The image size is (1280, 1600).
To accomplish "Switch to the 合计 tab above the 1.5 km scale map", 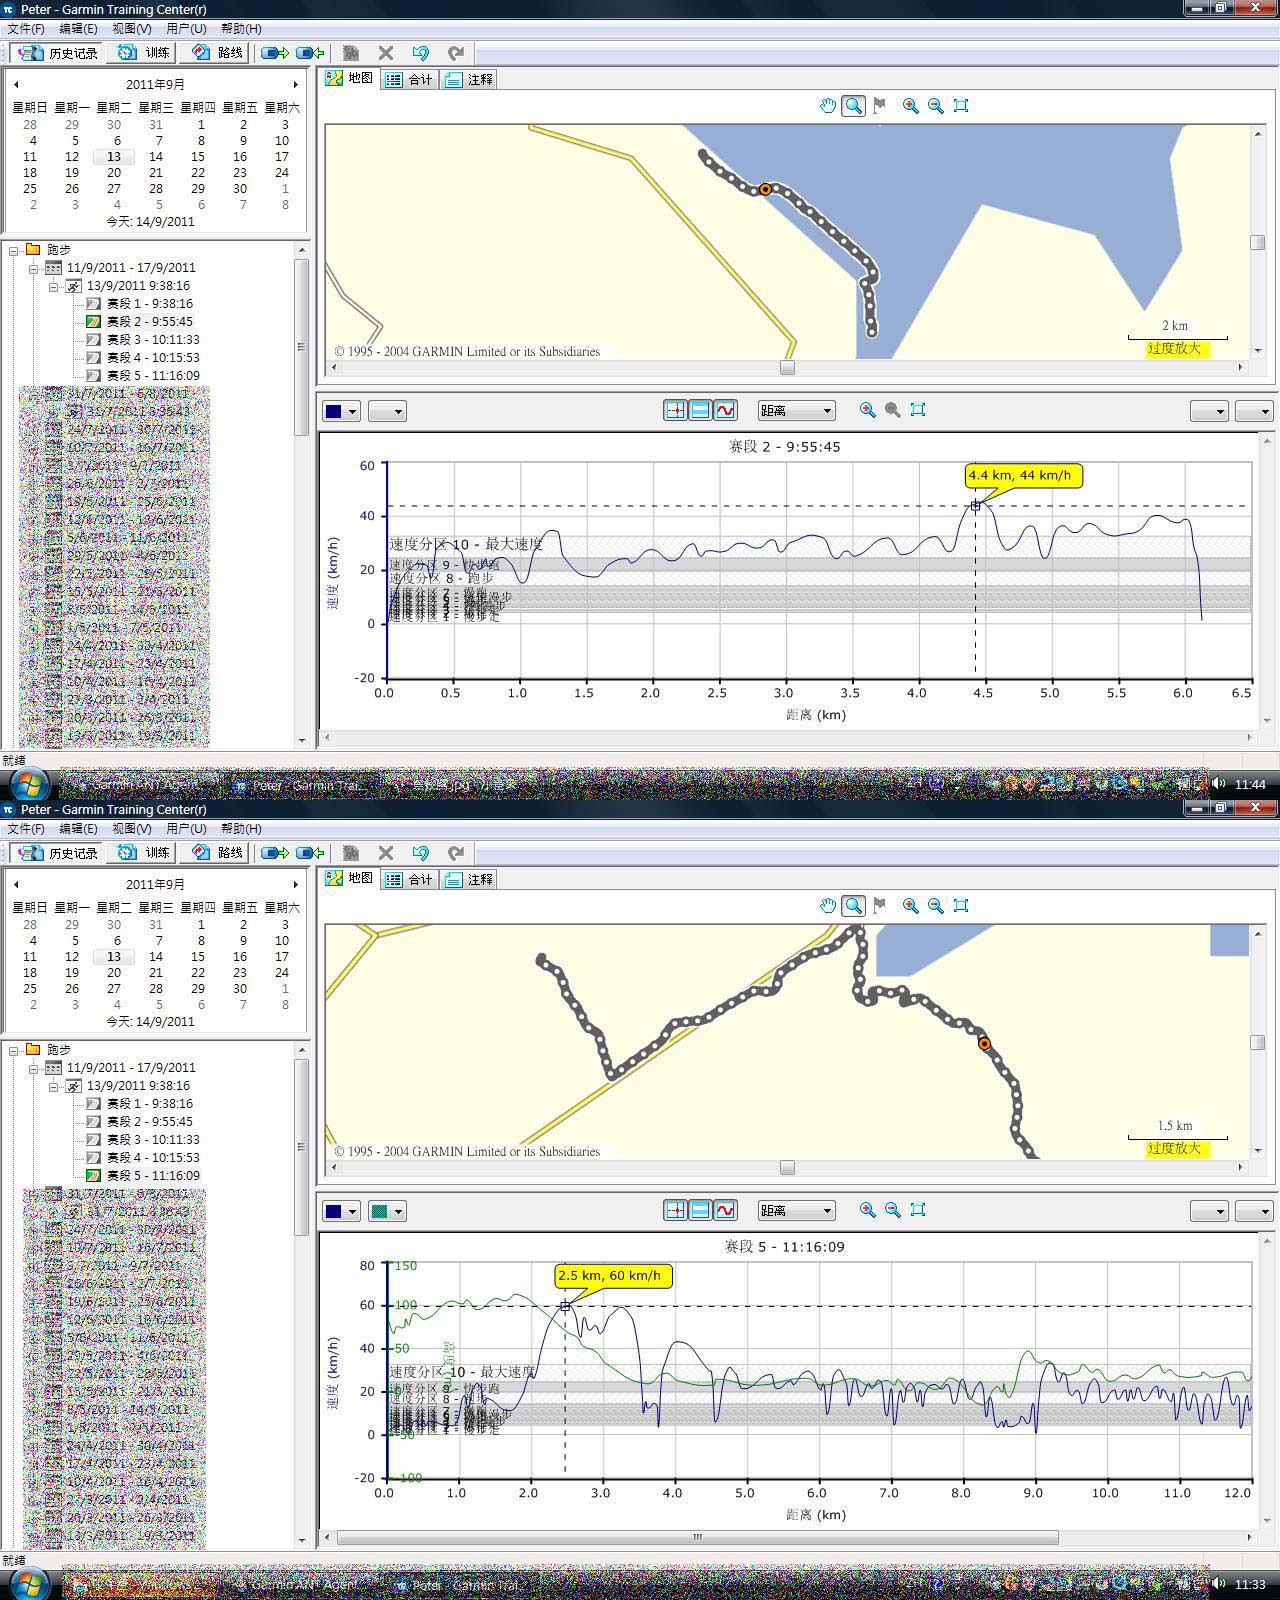I will click(410, 879).
